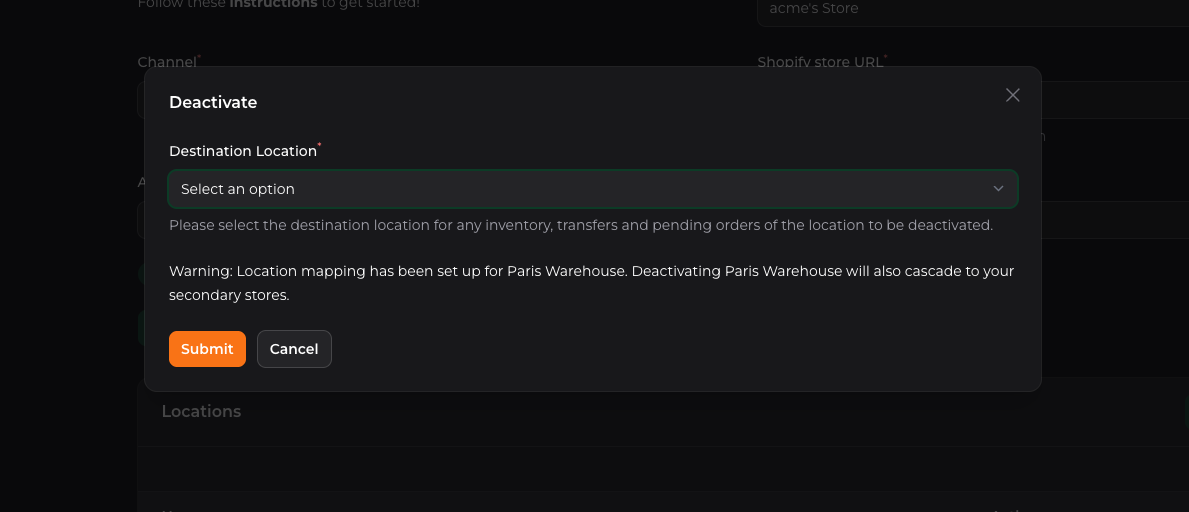Click the Destination Location field label
The height and width of the screenshot is (512, 1189).
[x=243, y=151]
